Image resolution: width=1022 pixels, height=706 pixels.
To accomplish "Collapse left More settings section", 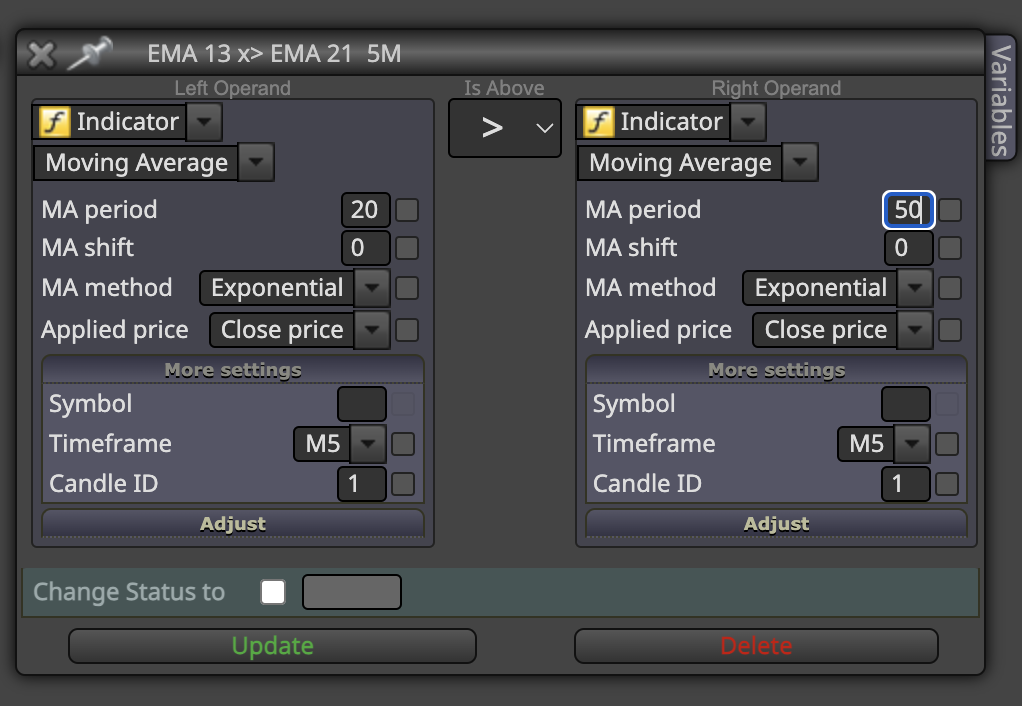I will point(233,370).
